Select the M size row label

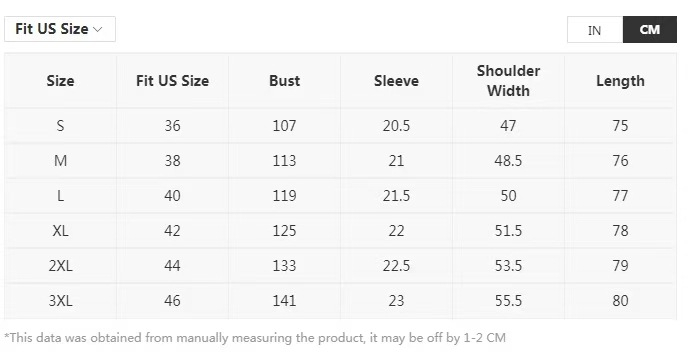60,161
